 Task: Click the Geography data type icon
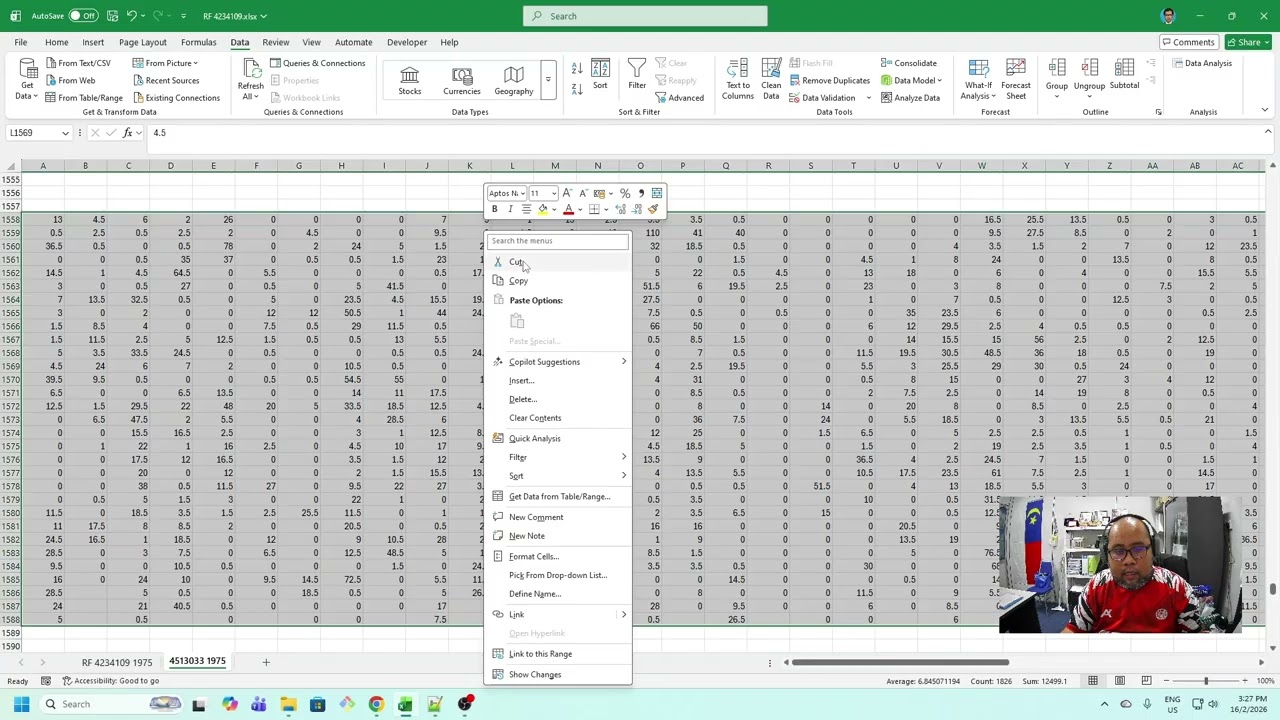pyautogui.click(x=513, y=81)
